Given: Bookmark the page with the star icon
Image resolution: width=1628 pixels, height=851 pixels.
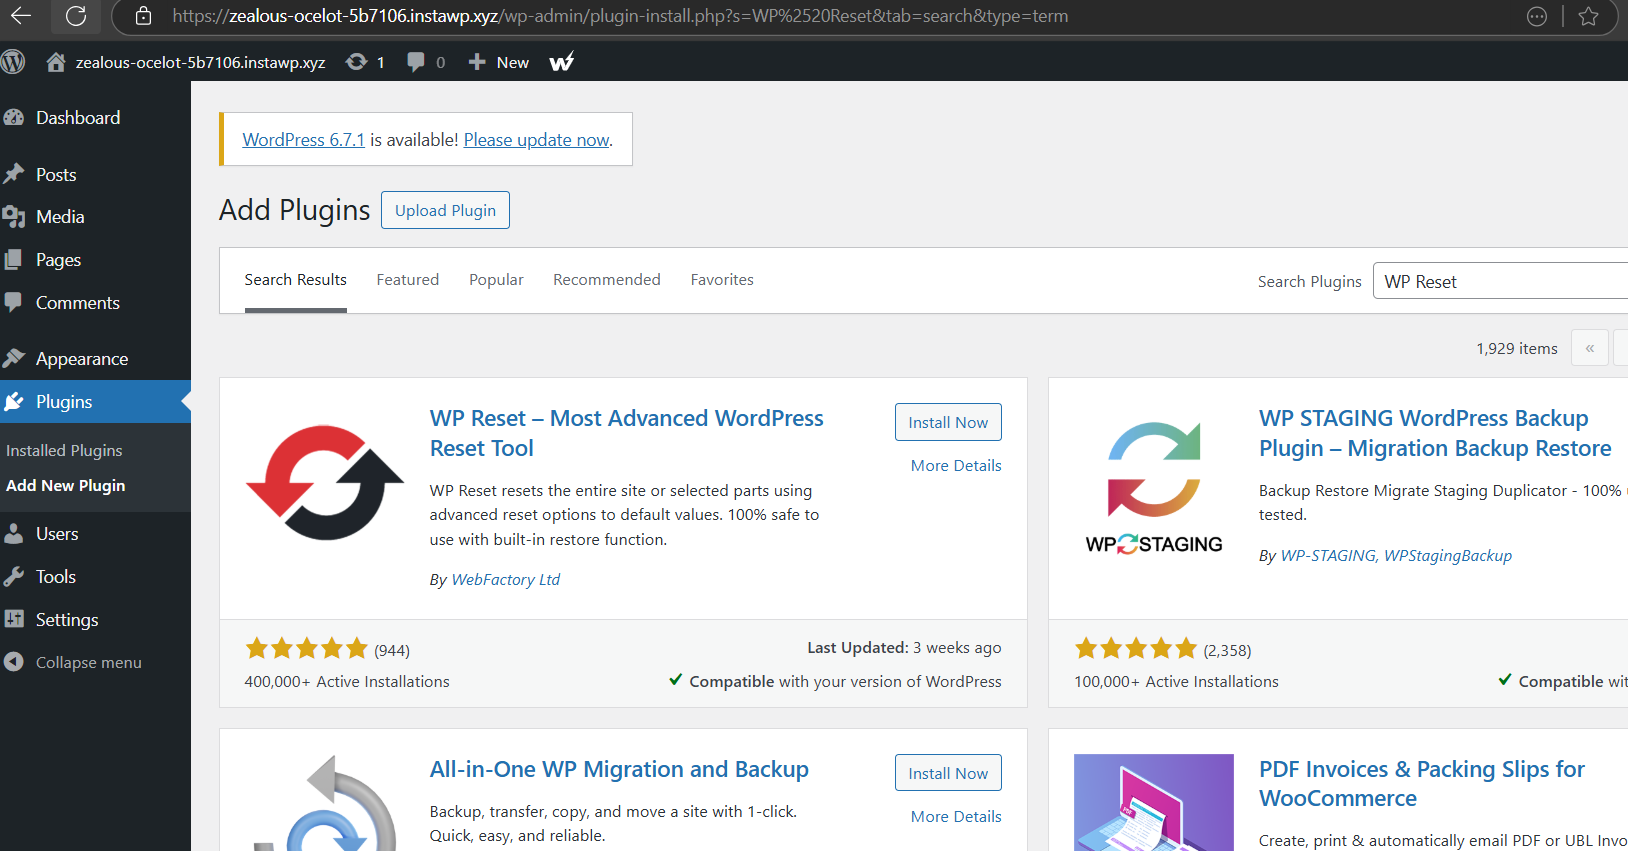Looking at the screenshot, I should [x=1588, y=16].
